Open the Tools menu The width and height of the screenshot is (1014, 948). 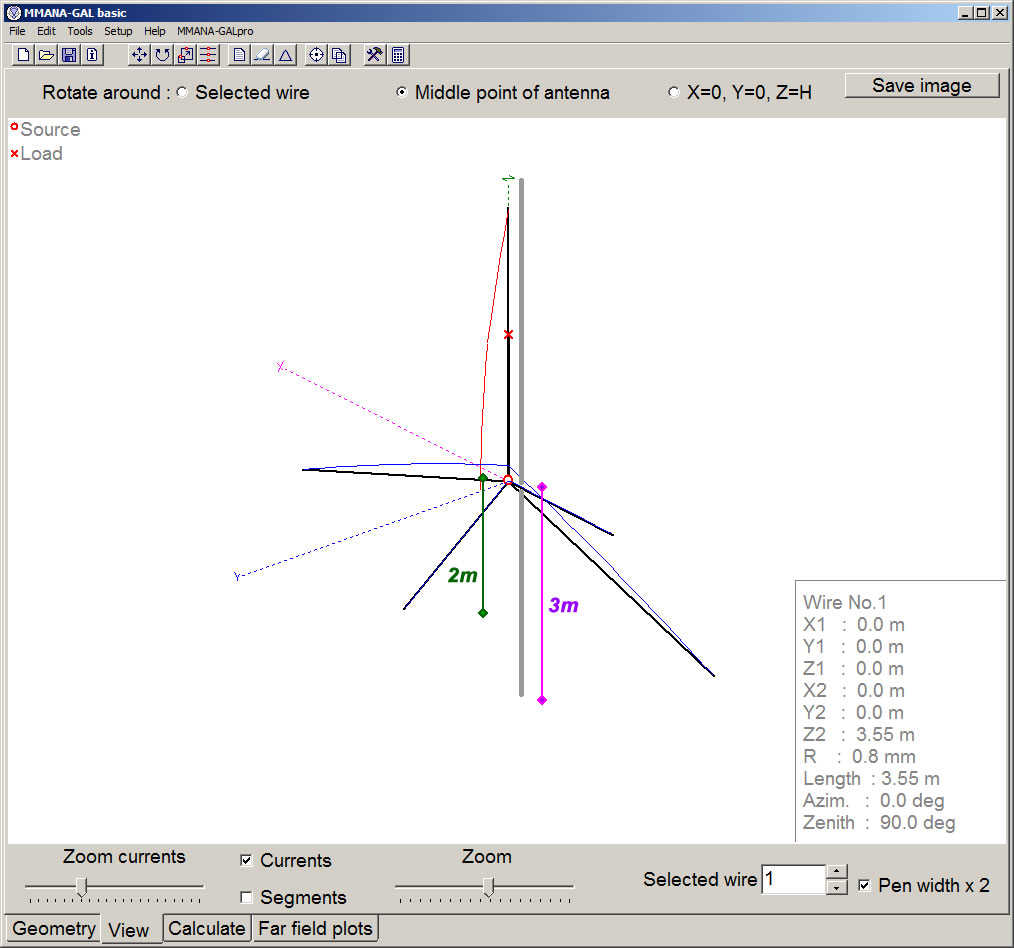pyautogui.click(x=80, y=31)
